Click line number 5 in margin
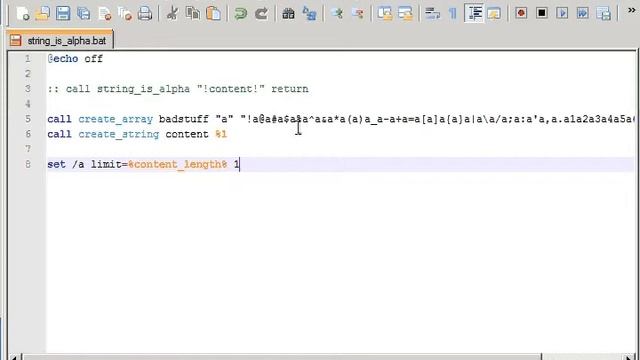Image resolution: width=640 pixels, height=360 pixels. click(28, 119)
